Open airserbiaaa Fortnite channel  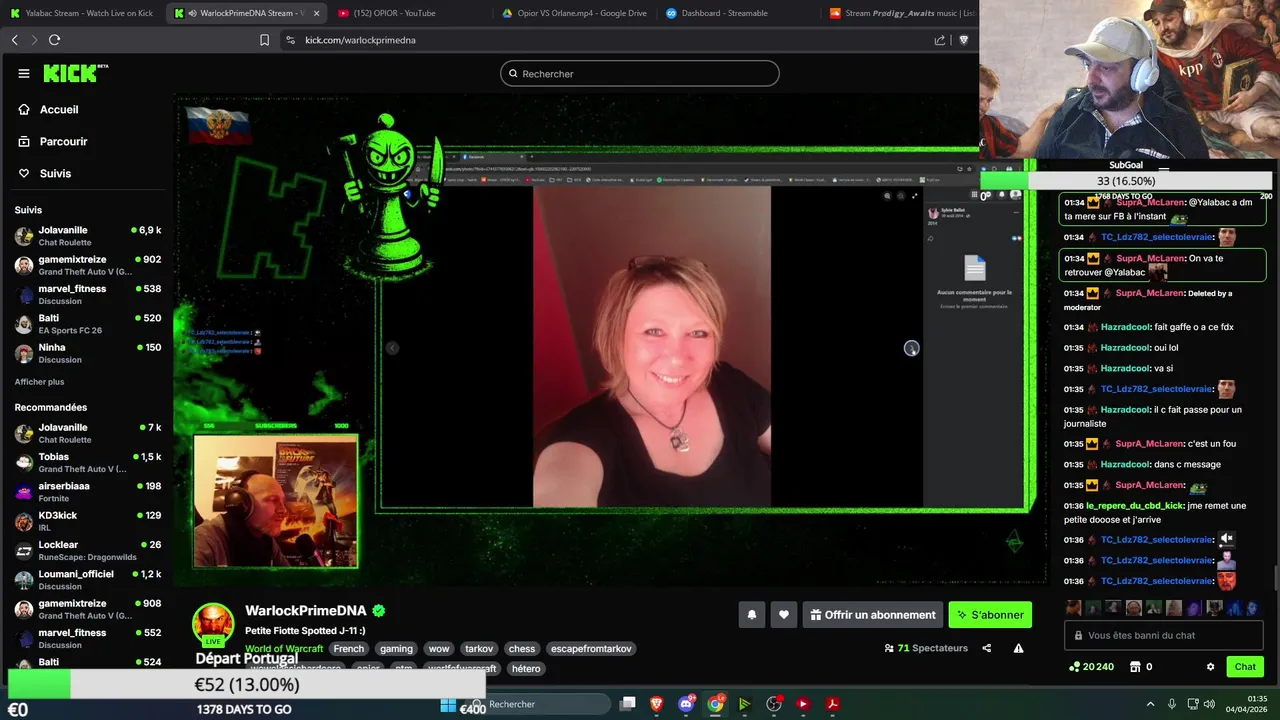point(87,491)
